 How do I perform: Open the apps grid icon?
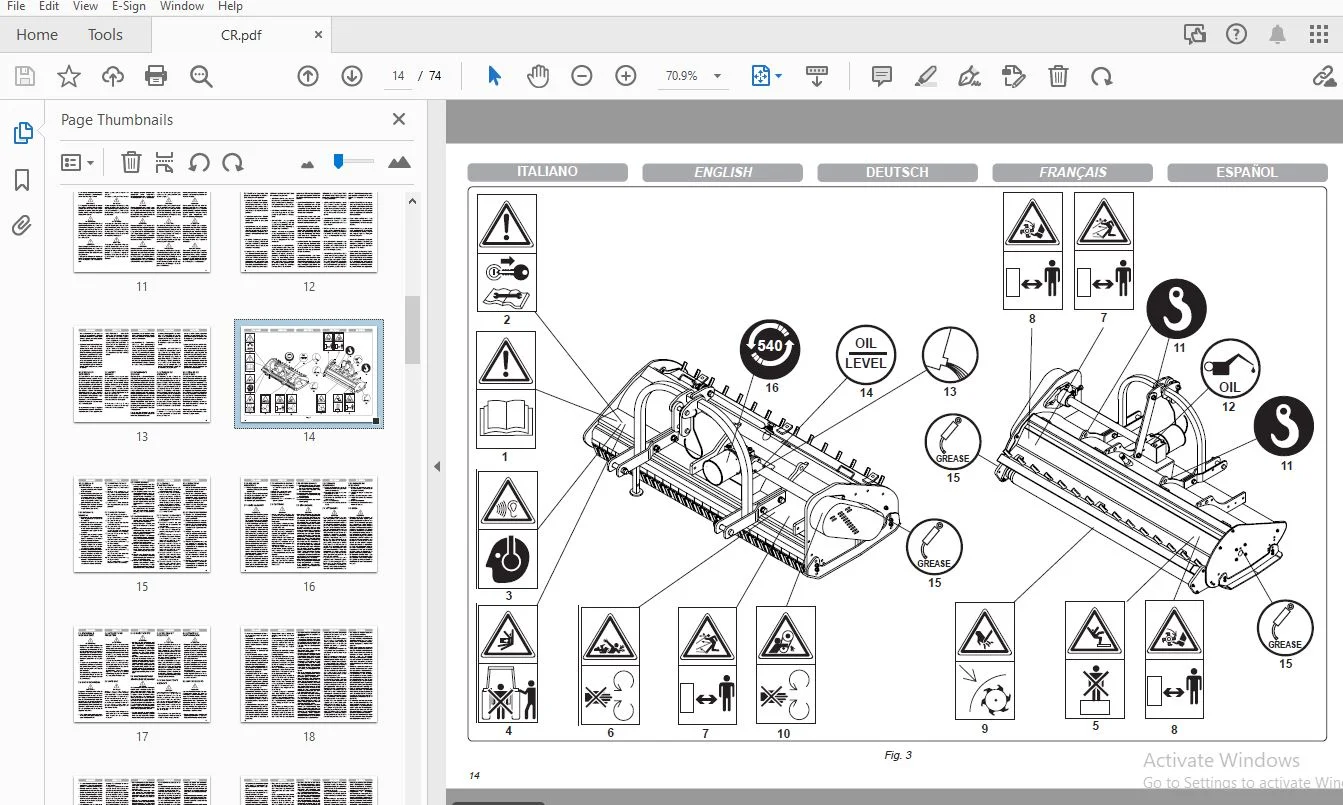[x=1319, y=34]
